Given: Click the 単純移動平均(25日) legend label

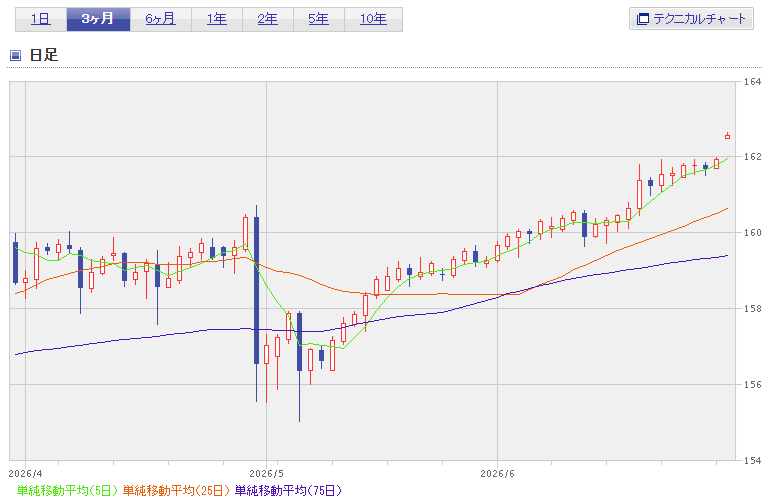Looking at the screenshot, I should point(176,491).
